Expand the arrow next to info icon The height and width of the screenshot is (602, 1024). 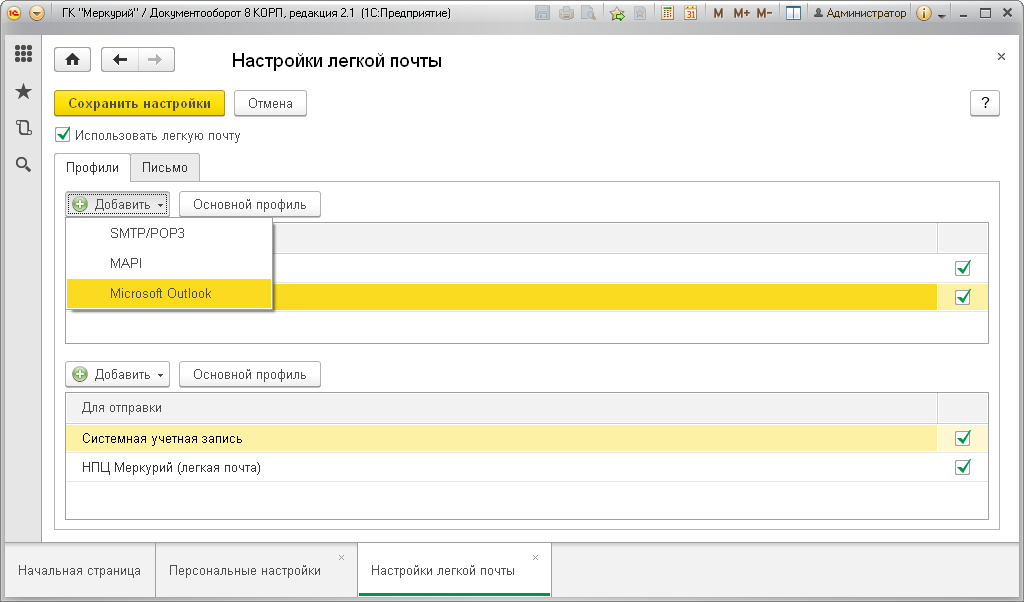pos(942,15)
